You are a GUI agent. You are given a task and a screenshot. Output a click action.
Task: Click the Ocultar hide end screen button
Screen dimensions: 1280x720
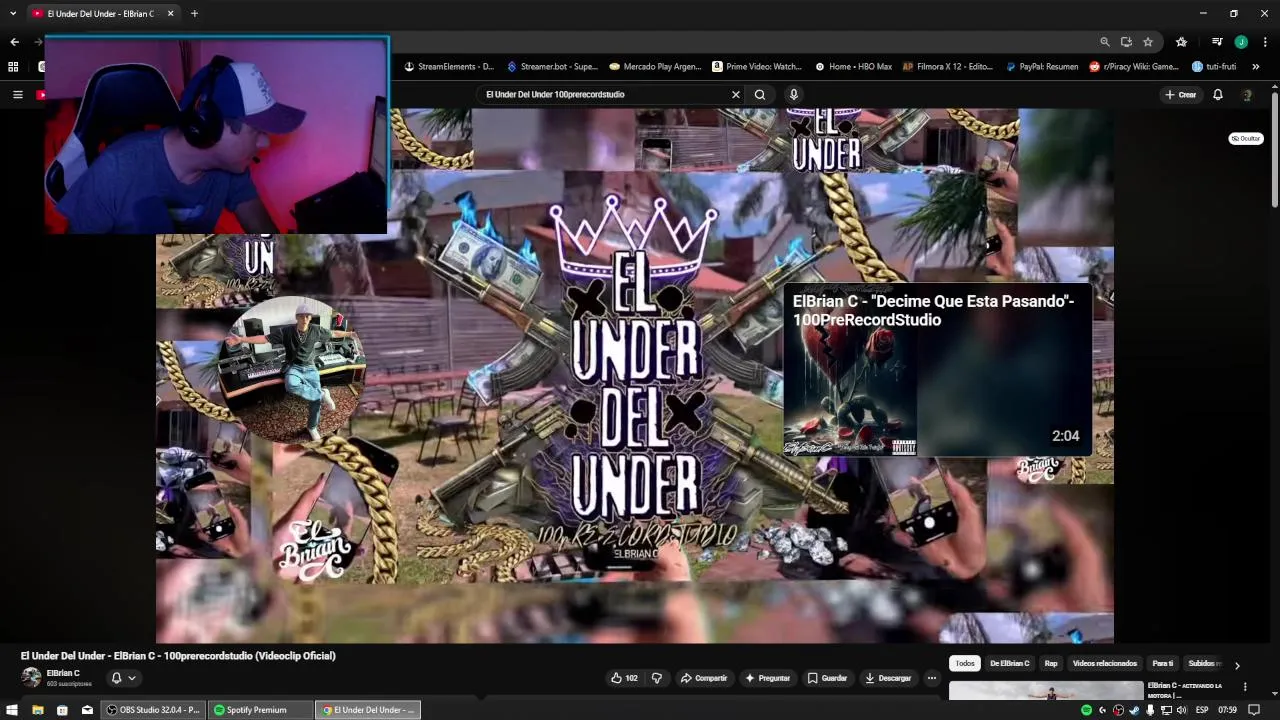(1246, 139)
